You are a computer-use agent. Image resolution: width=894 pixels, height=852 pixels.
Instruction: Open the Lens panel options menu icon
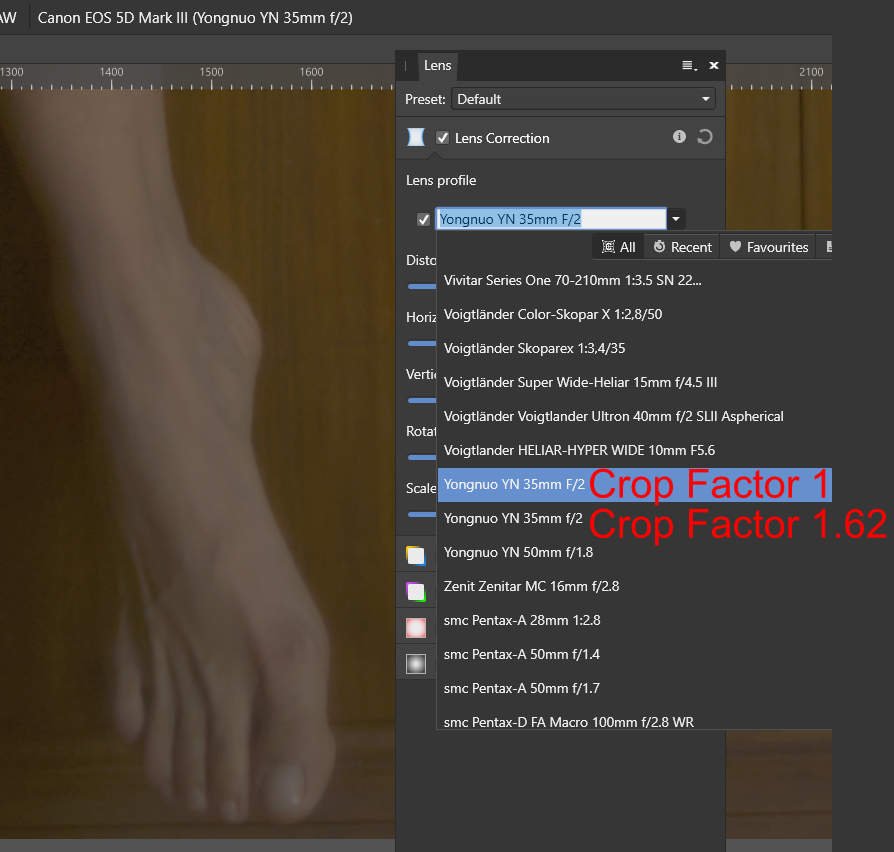pyautogui.click(x=689, y=66)
